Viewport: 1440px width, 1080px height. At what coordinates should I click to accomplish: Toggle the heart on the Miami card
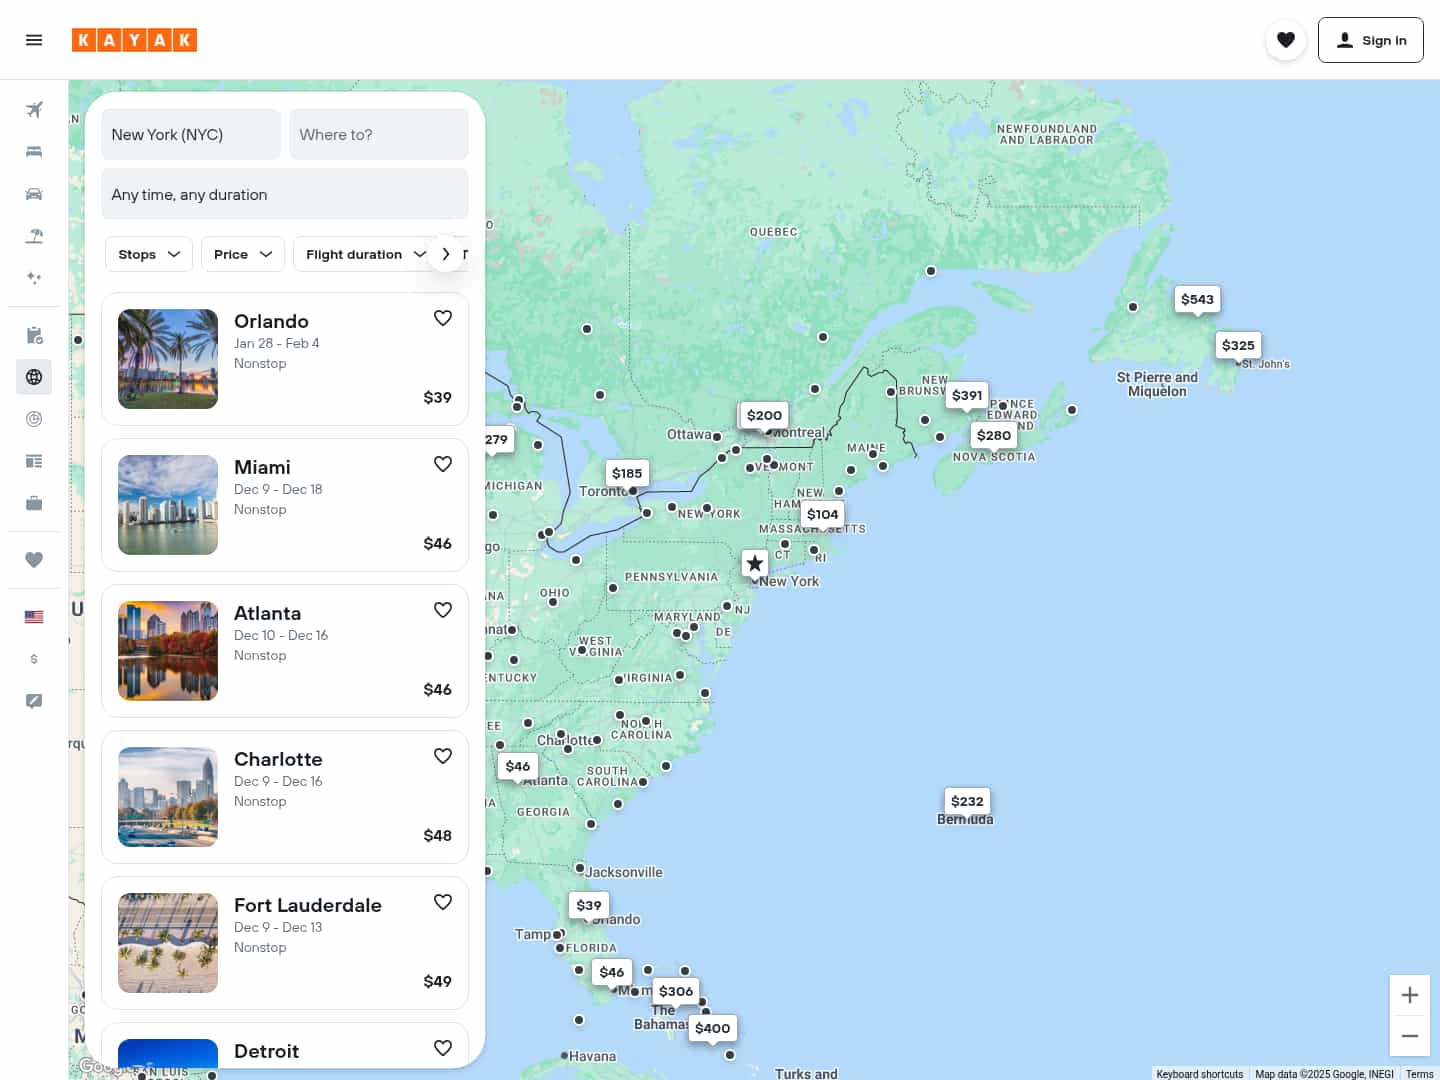point(443,464)
